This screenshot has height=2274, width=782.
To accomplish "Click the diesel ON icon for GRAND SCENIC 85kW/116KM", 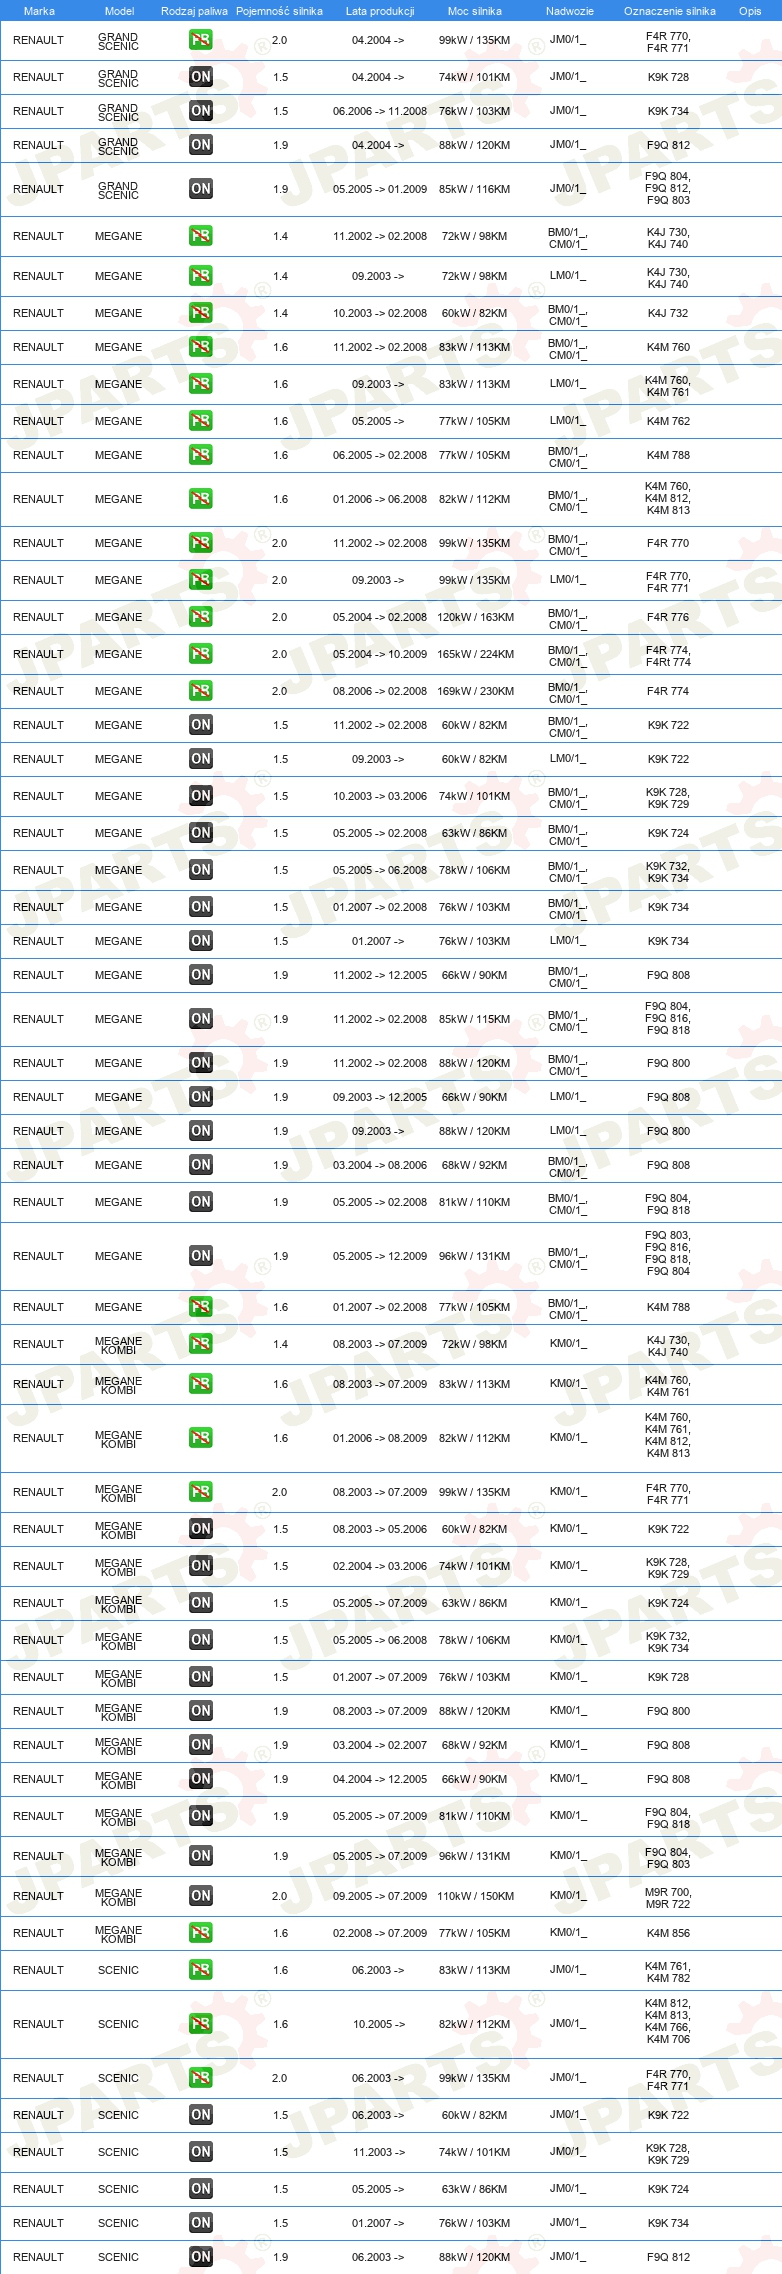I will coord(201,189).
